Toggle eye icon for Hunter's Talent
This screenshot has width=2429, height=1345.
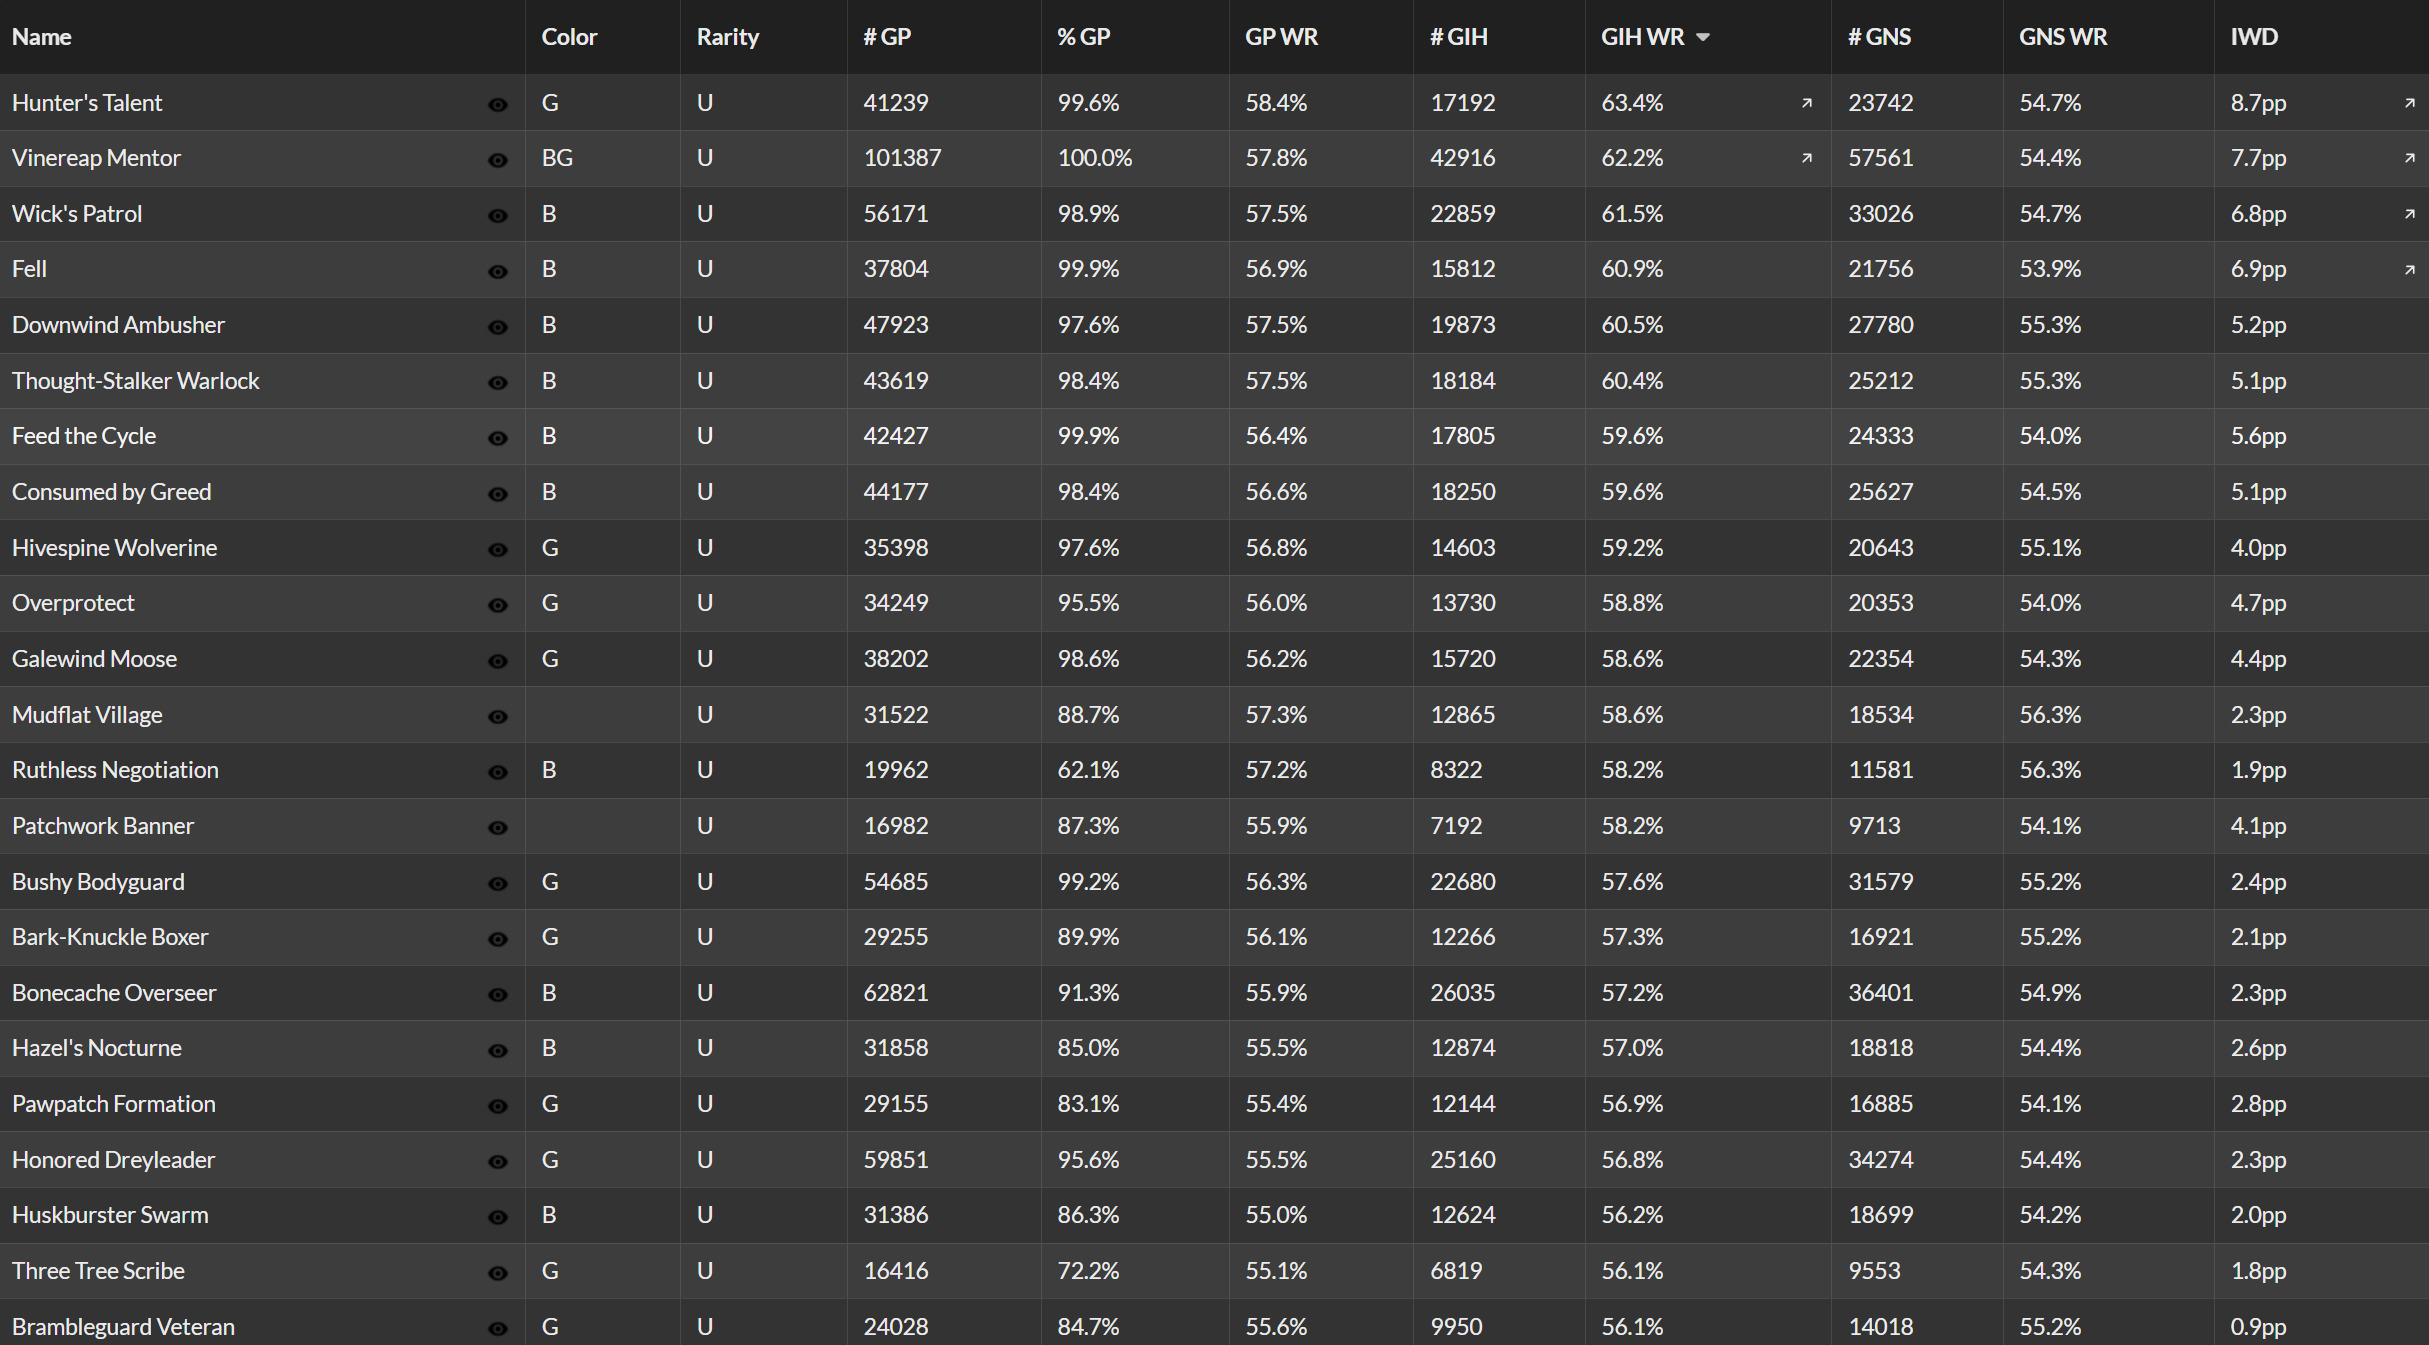[x=497, y=105]
